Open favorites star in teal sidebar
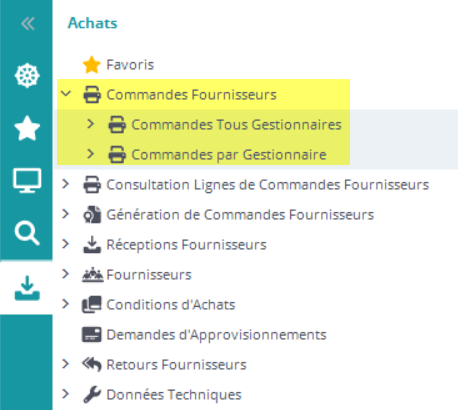 (x=27, y=128)
